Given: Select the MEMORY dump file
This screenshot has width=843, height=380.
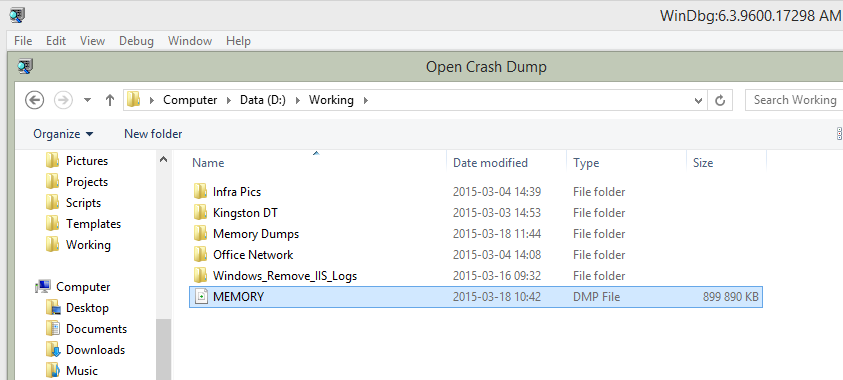Looking at the screenshot, I should pyautogui.click(x=476, y=297).
